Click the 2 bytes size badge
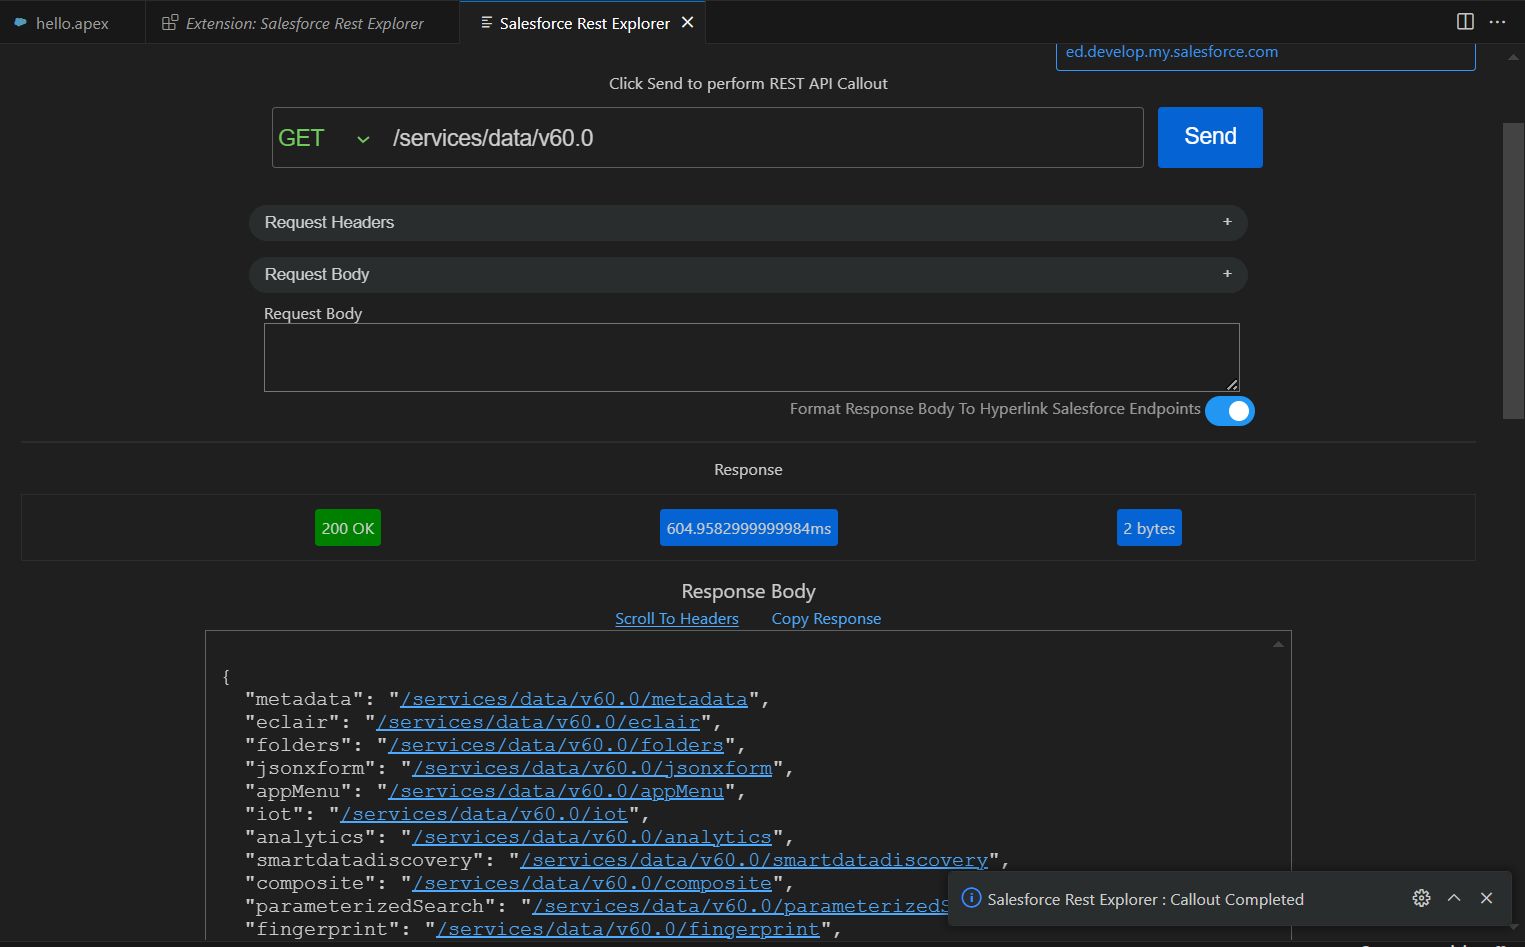Screen dimensions: 1525x947 click(x=1149, y=528)
